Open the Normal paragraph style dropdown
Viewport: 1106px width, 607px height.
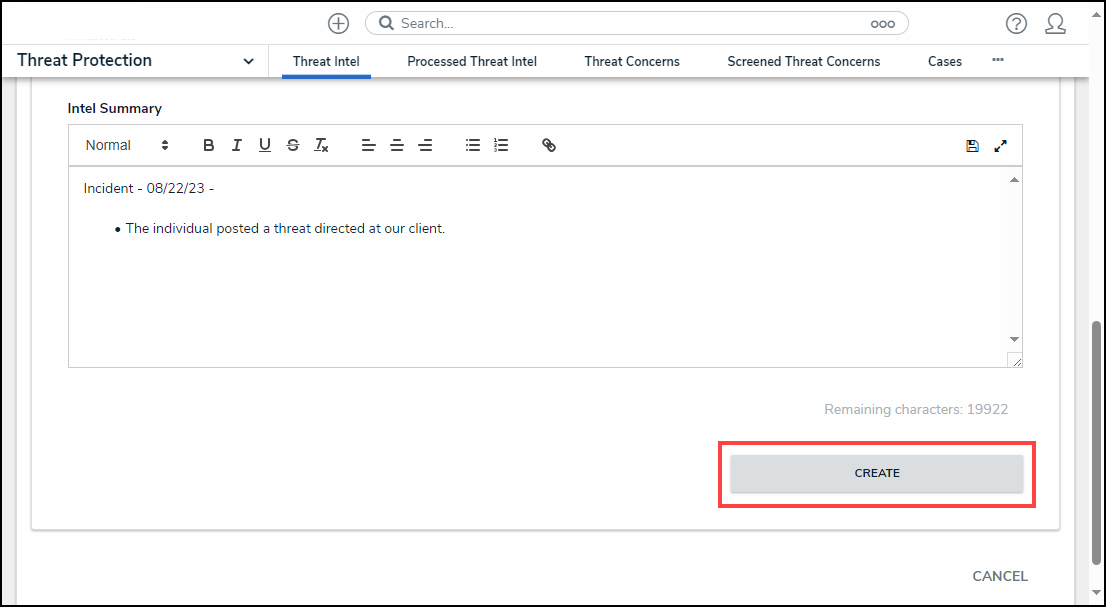click(127, 145)
